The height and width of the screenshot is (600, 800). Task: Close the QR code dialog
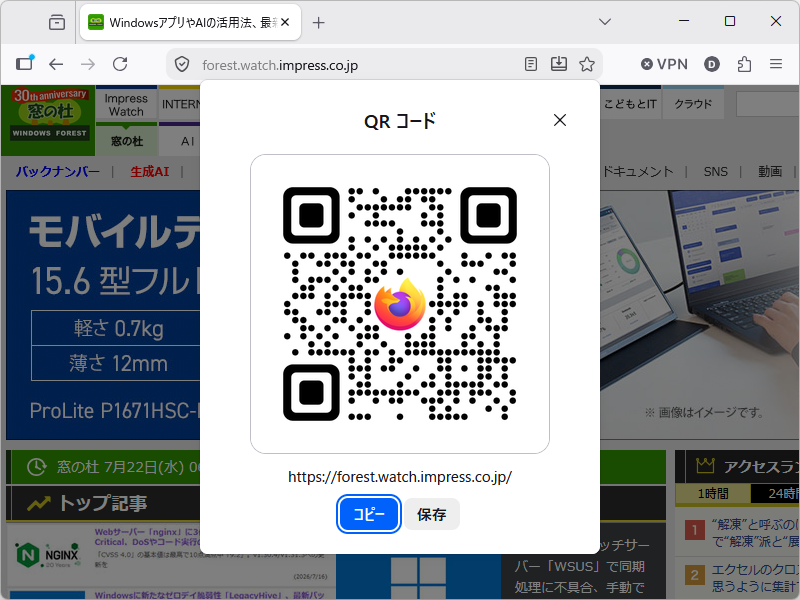pyautogui.click(x=560, y=120)
